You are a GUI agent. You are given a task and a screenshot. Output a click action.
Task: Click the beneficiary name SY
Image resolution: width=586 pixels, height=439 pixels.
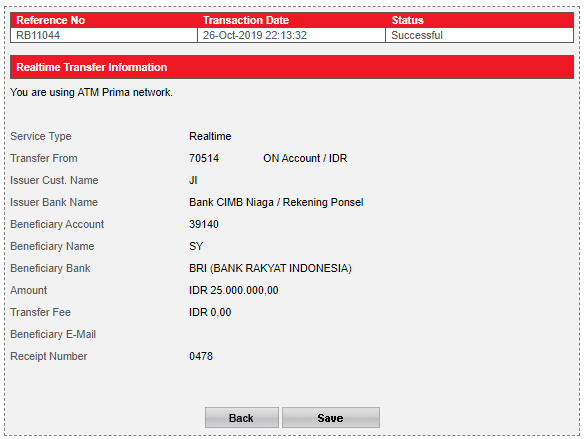click(196, 246)
